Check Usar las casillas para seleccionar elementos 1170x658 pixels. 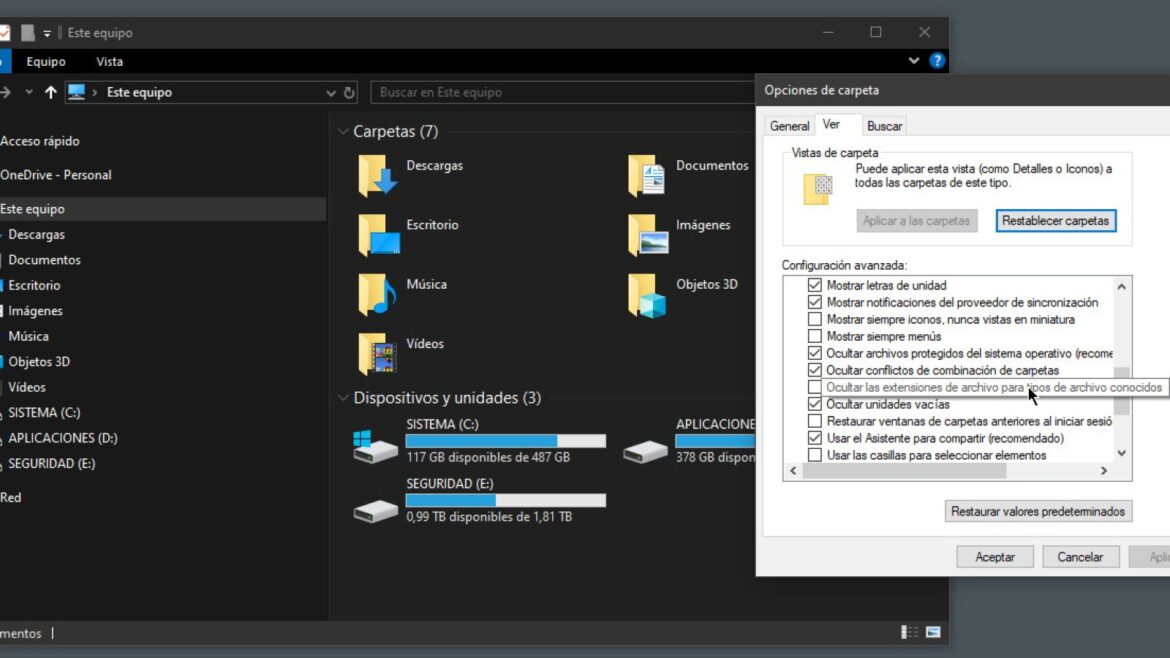click(x=814, y=455)
